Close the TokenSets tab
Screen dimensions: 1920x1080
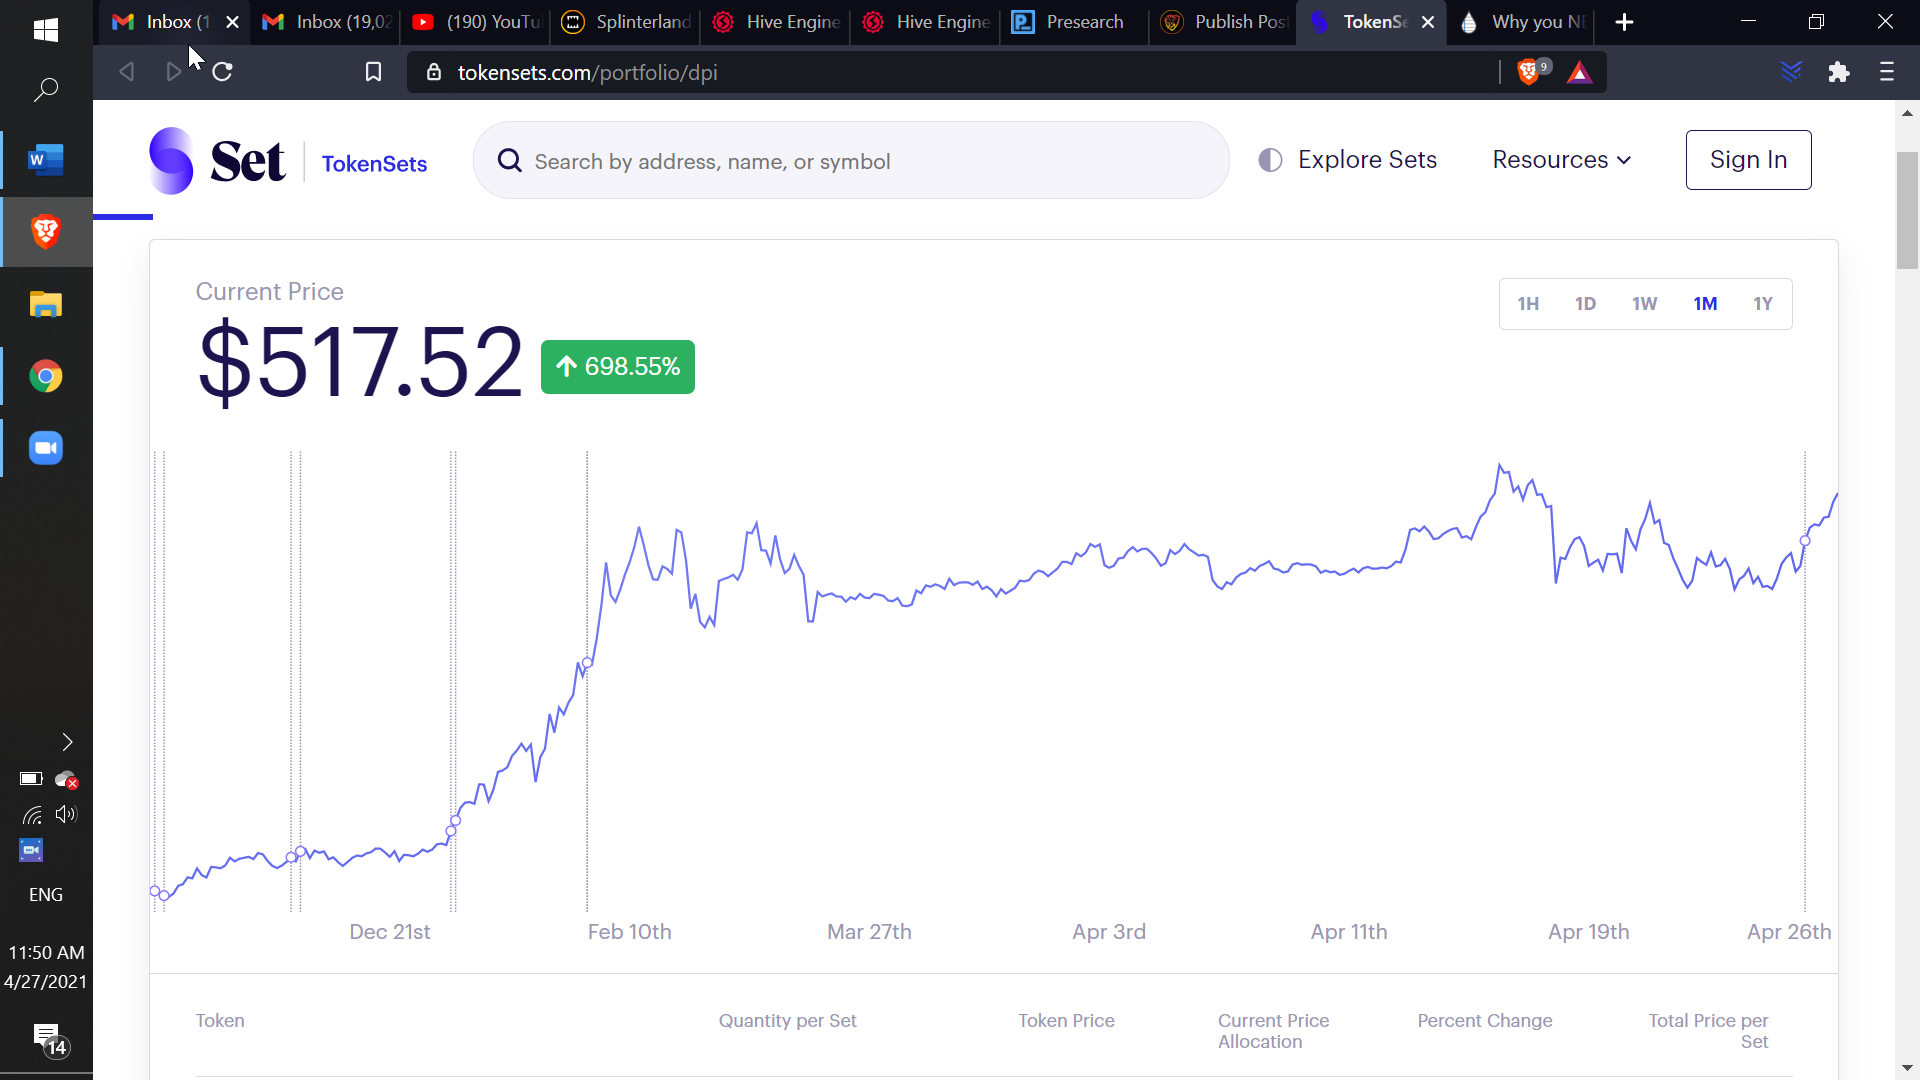1428,22
